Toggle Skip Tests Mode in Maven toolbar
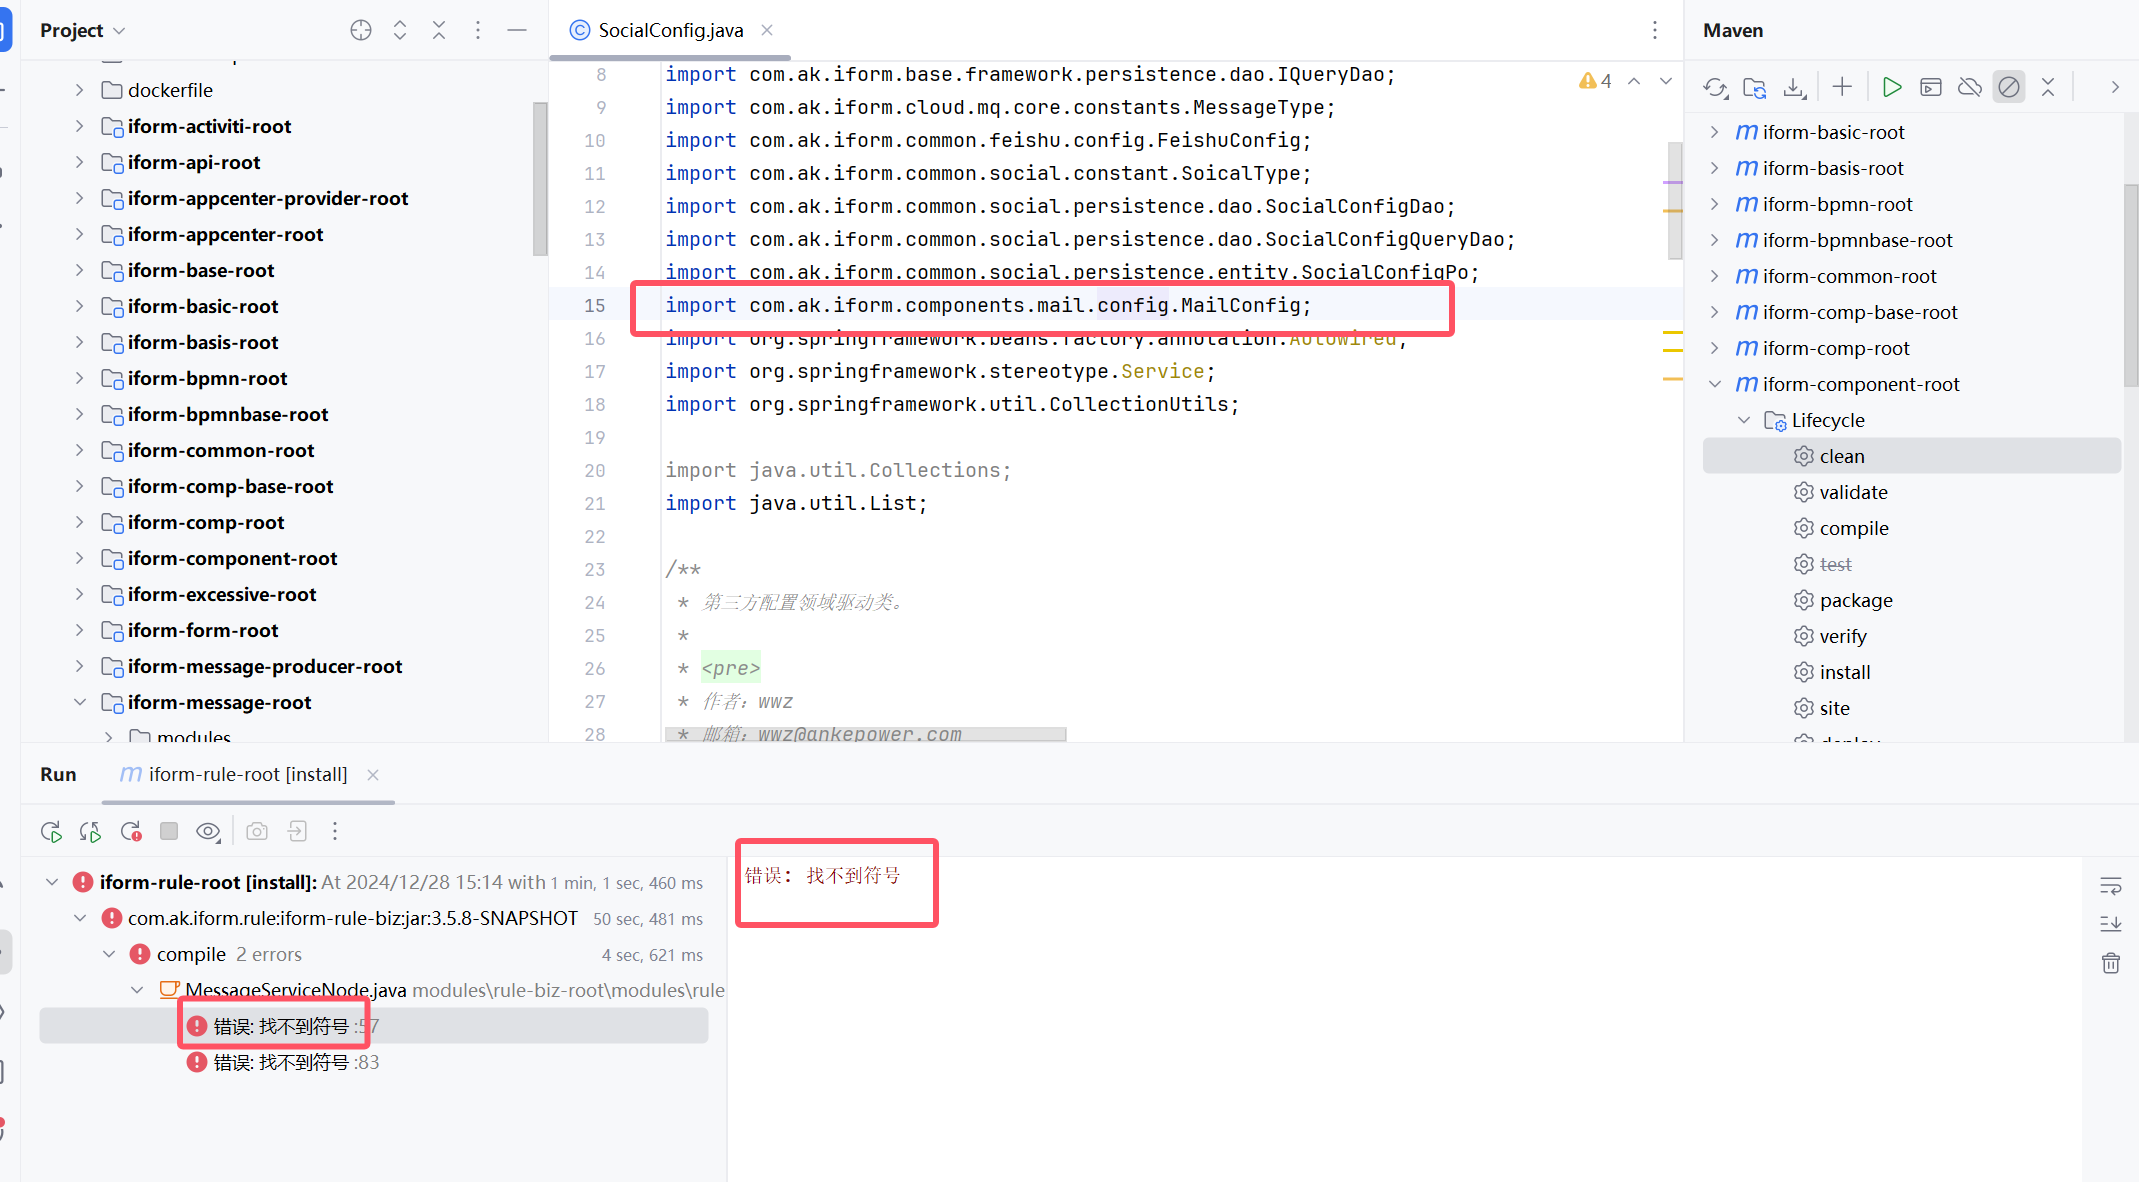This screenshot has height=1182, width=2139. [x=2008, y=88]
